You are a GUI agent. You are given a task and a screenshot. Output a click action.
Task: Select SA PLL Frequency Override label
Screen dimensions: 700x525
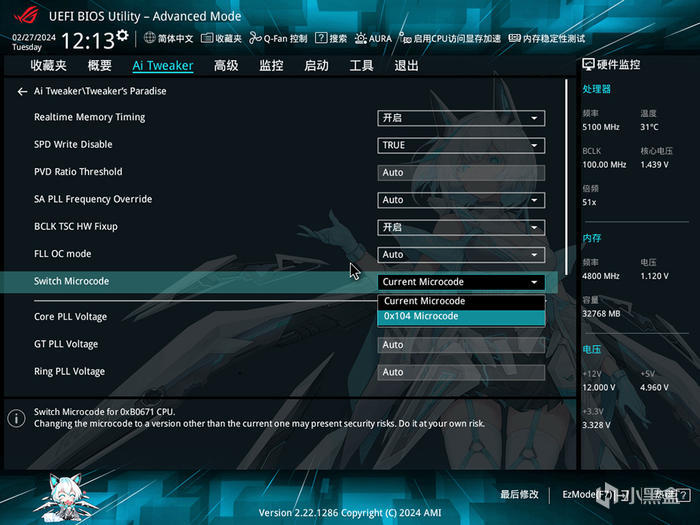click(93, 199)
